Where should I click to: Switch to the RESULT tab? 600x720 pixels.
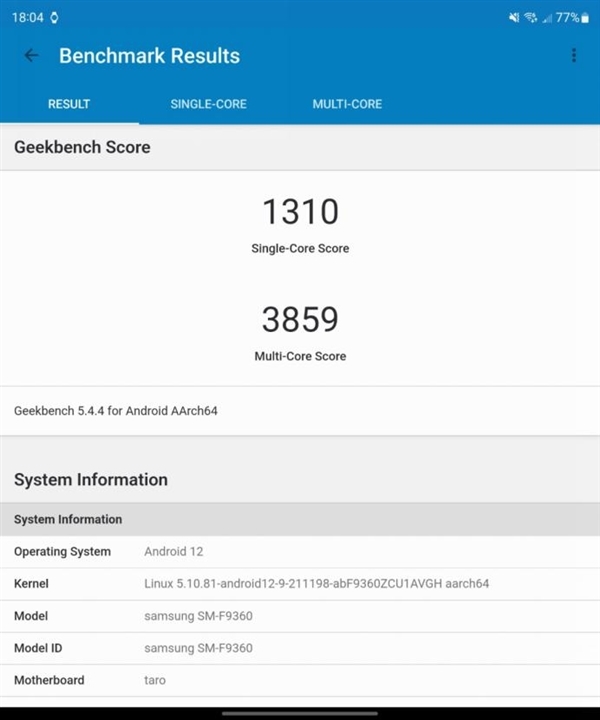[x=69, y=104]
